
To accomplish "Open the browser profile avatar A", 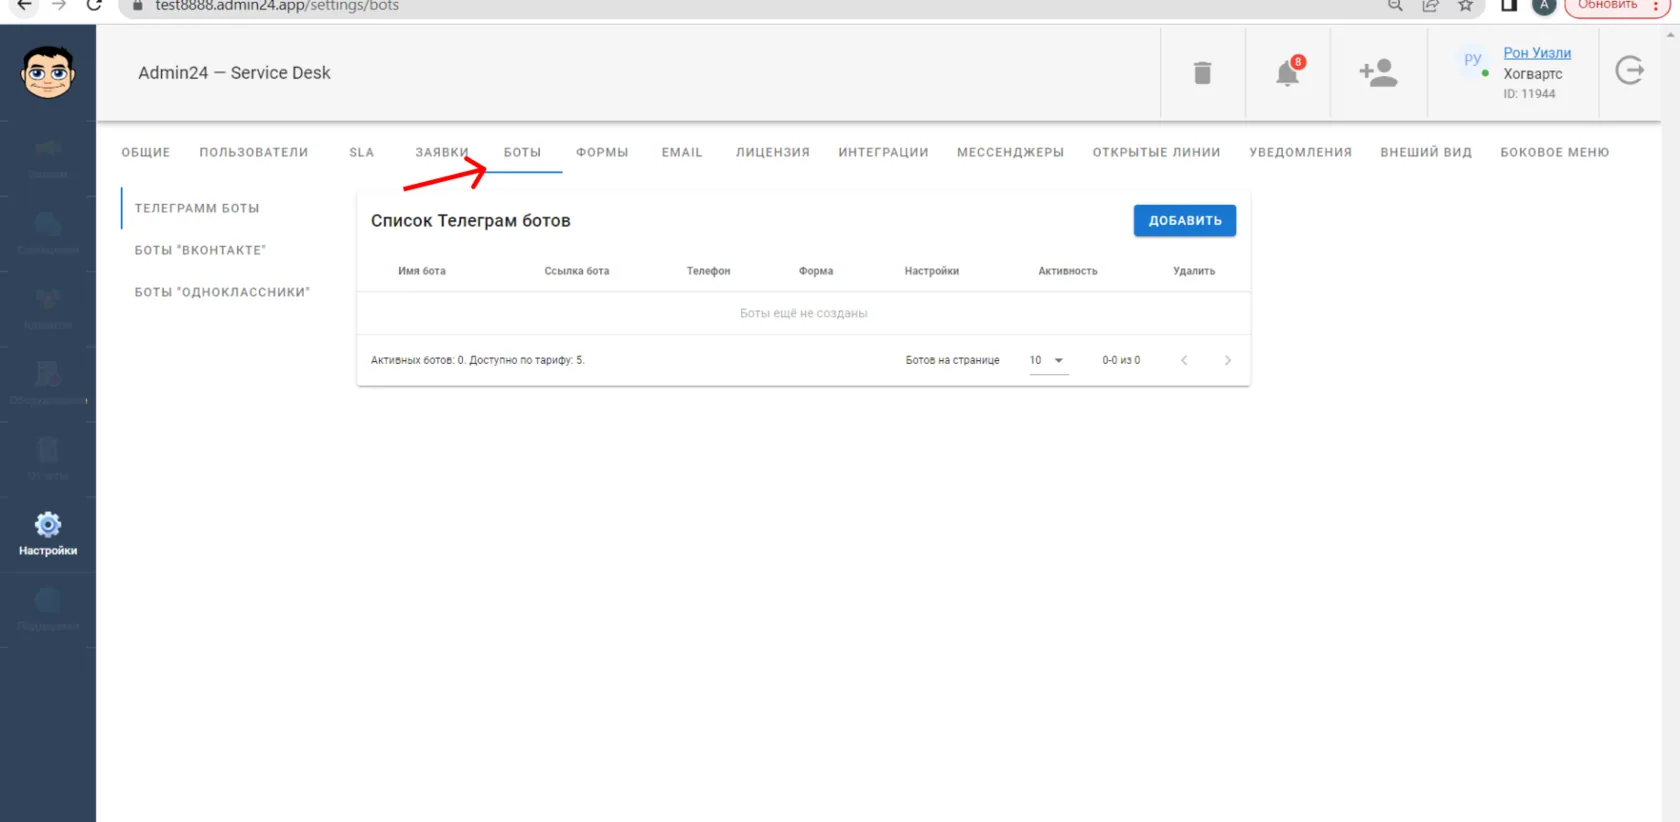I will click(x=1544, y=5).
